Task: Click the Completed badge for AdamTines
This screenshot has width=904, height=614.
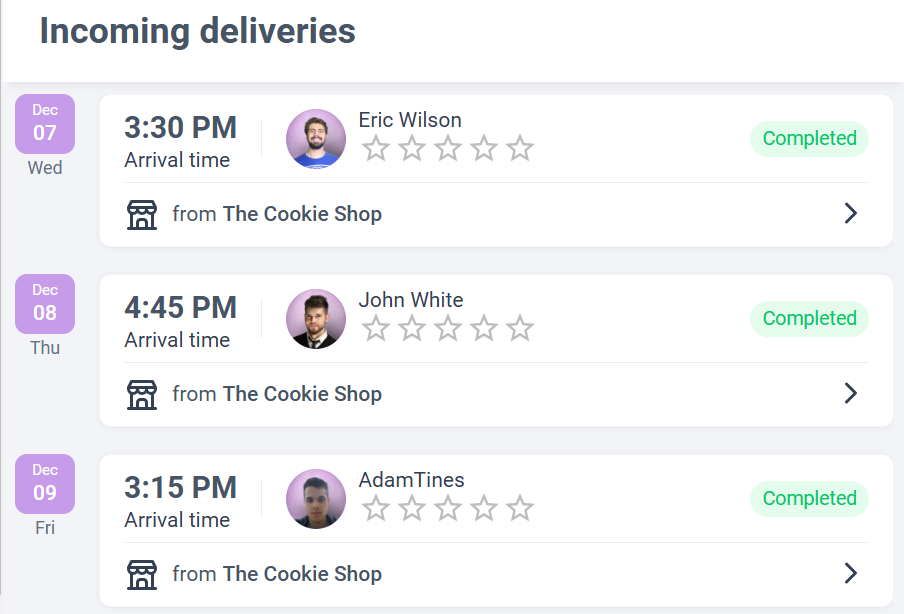Action: (x=809, y=499)
